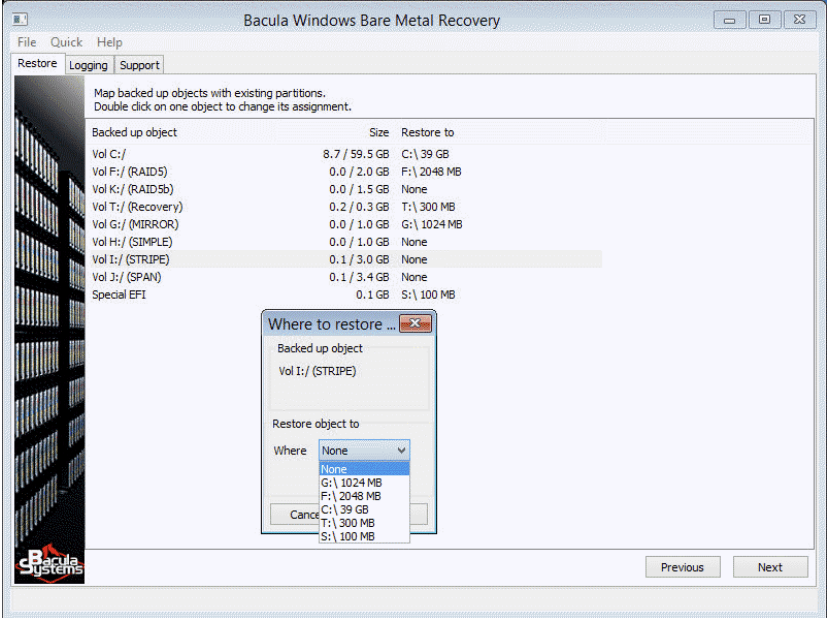Select F:\ 2048 MB option
Viewport: 827px width, 618px height.
(351, 496)
